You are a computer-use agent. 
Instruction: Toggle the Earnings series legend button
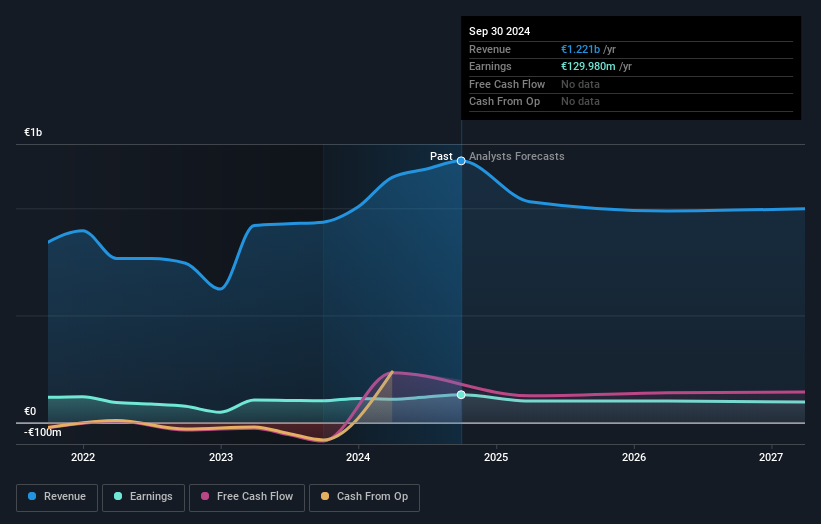pyautogui.click(x=143, y=497)
